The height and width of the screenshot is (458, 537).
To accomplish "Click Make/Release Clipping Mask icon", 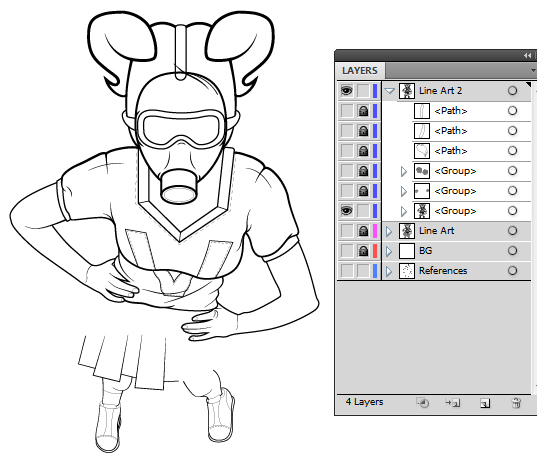I will click(x=423, y=403).
